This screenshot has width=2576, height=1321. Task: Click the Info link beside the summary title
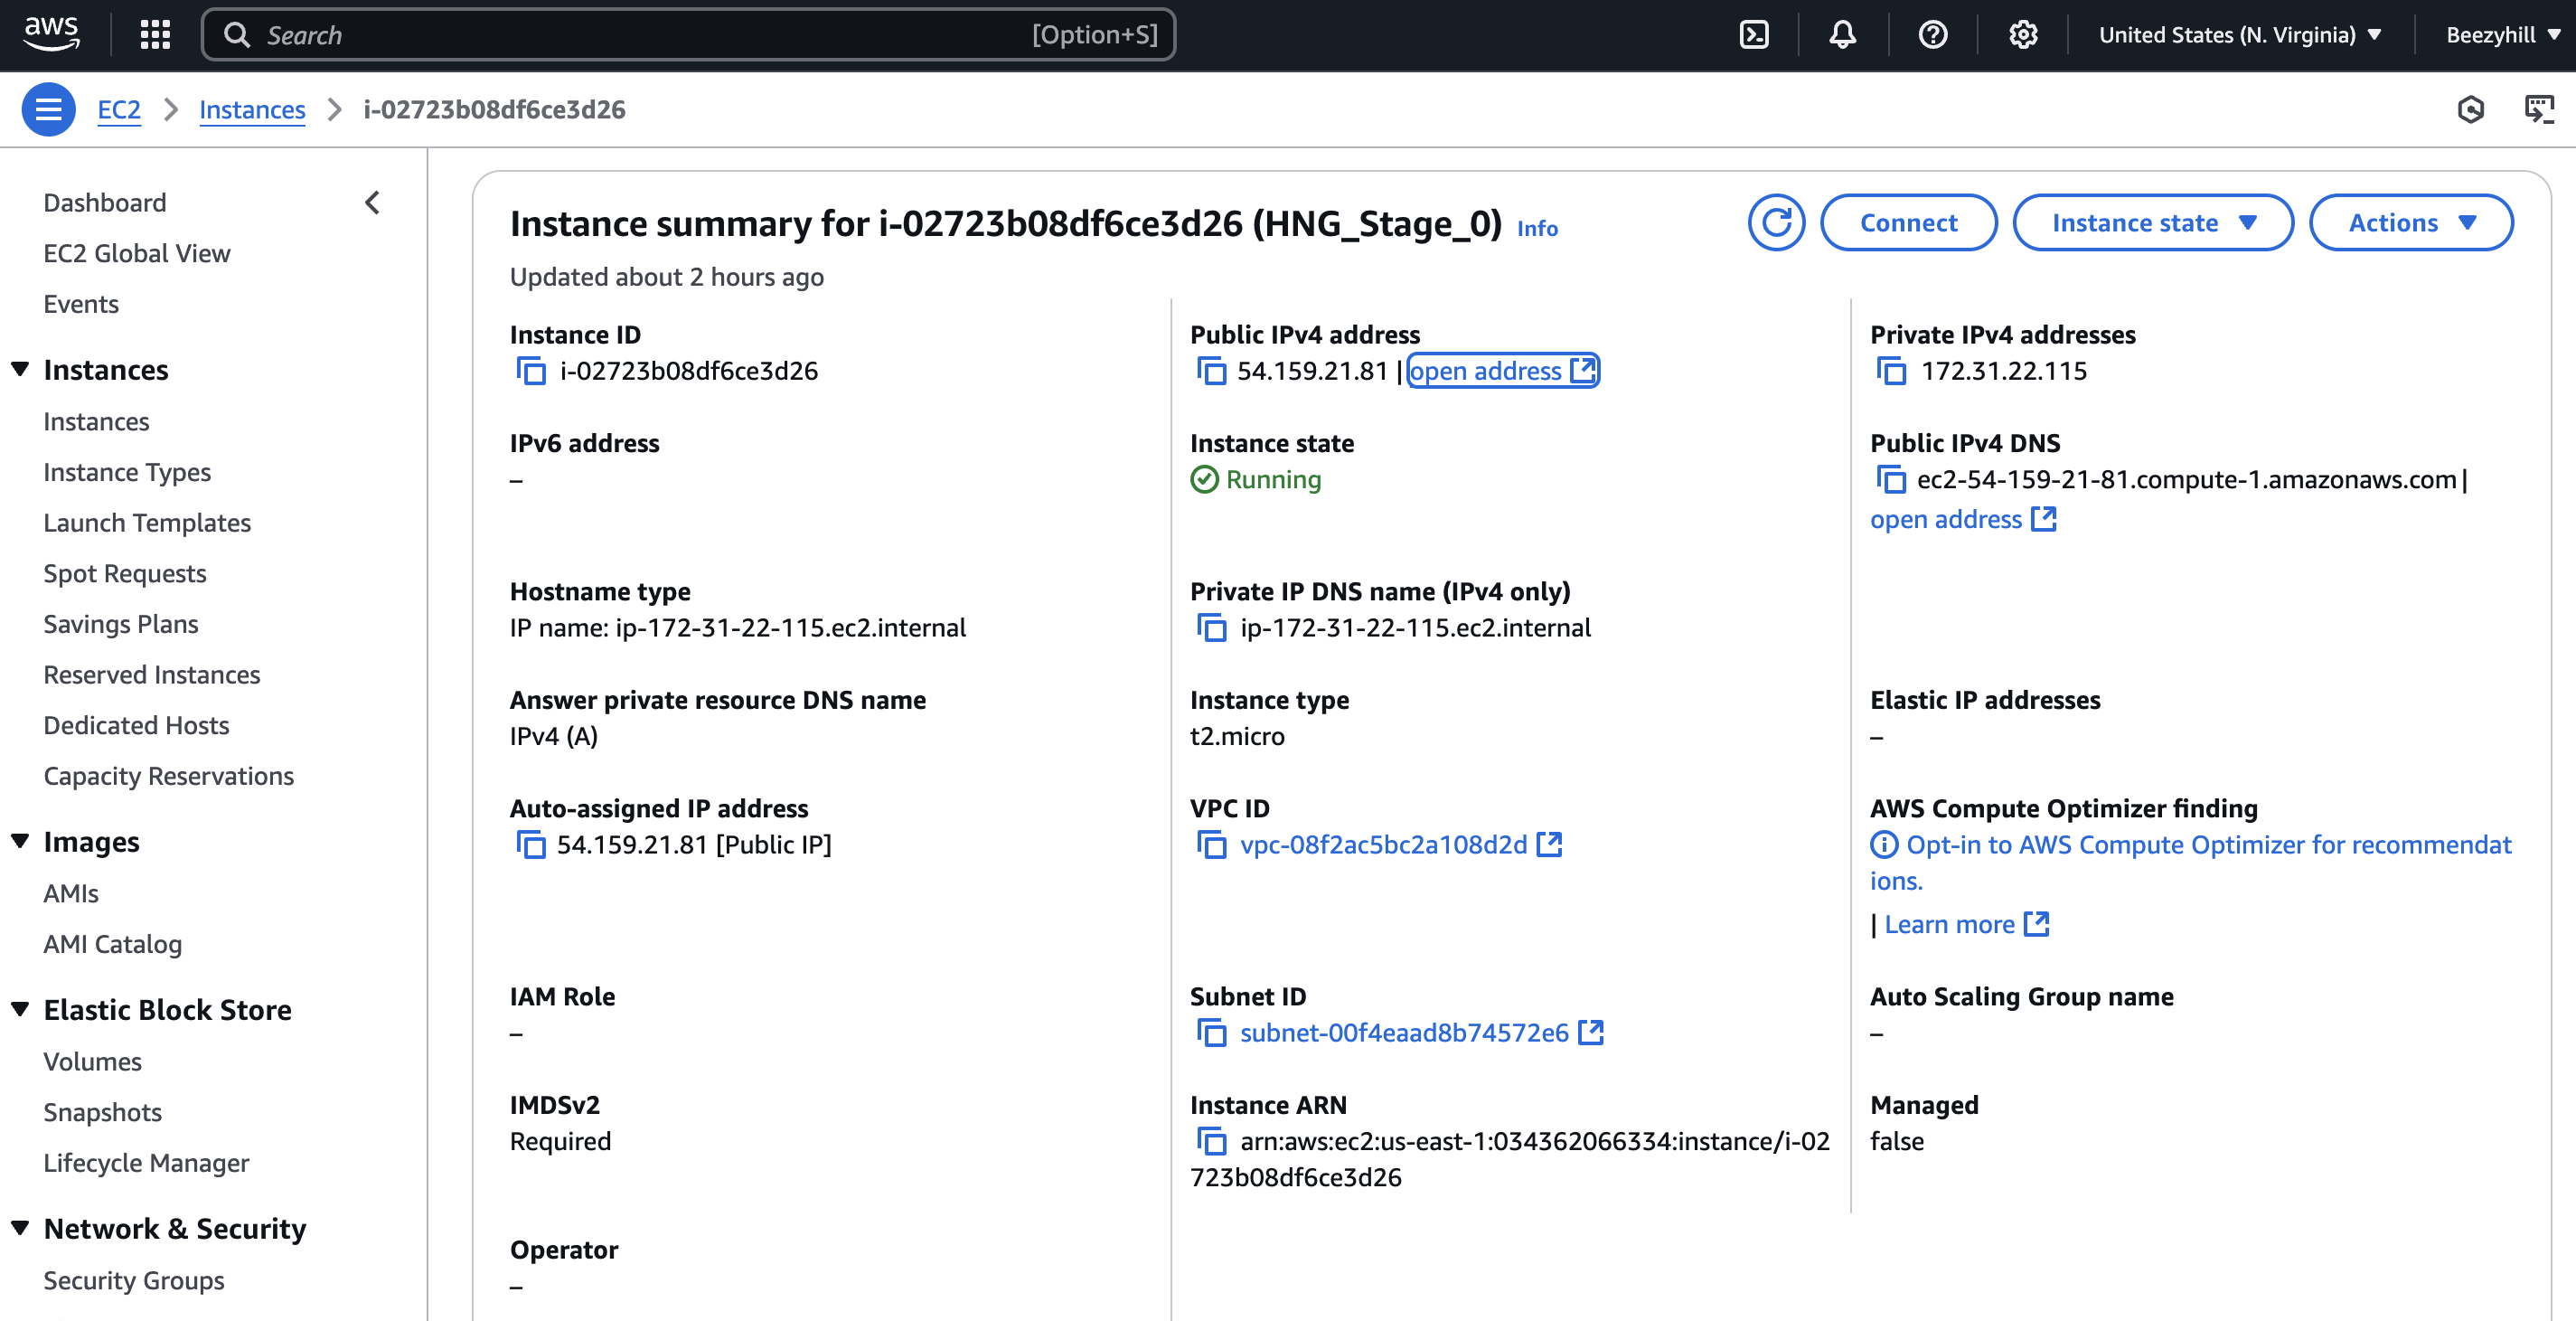[1537, 228]
